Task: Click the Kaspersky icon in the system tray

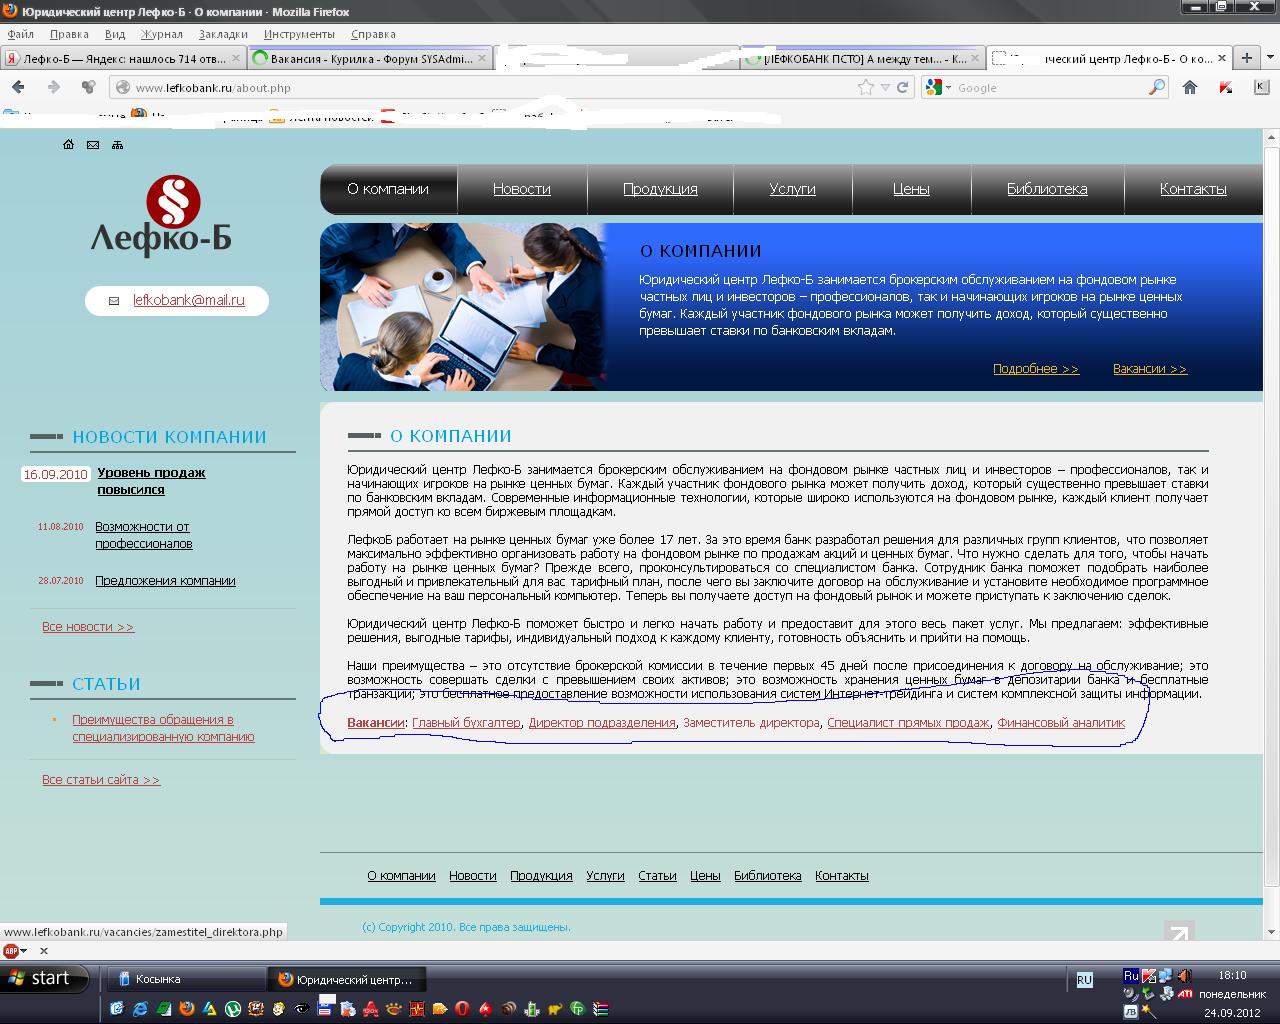Action: [x=1149, y=976]
